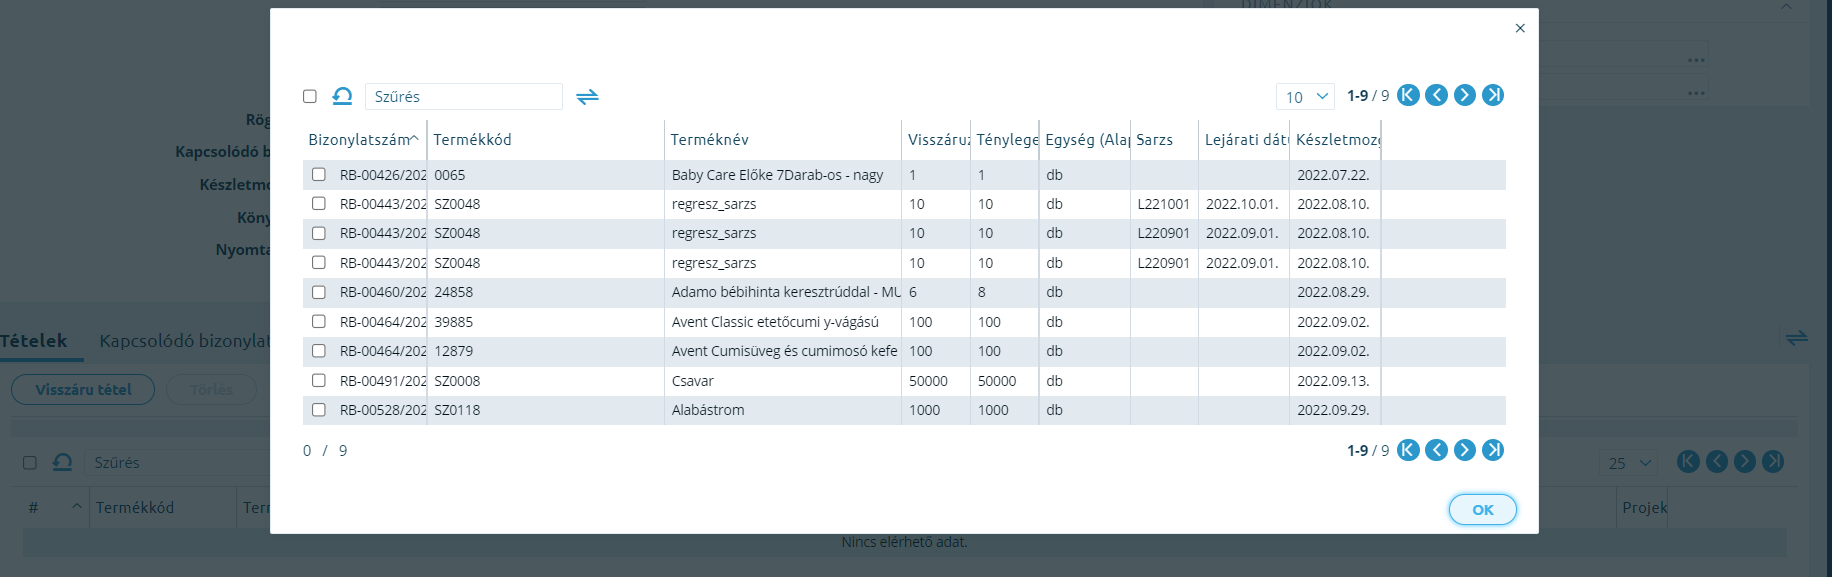The width and height of the screenshot is (1832, 577).
Task: Go to previous page in bottom dialog pager
Action: point(1436,450)
